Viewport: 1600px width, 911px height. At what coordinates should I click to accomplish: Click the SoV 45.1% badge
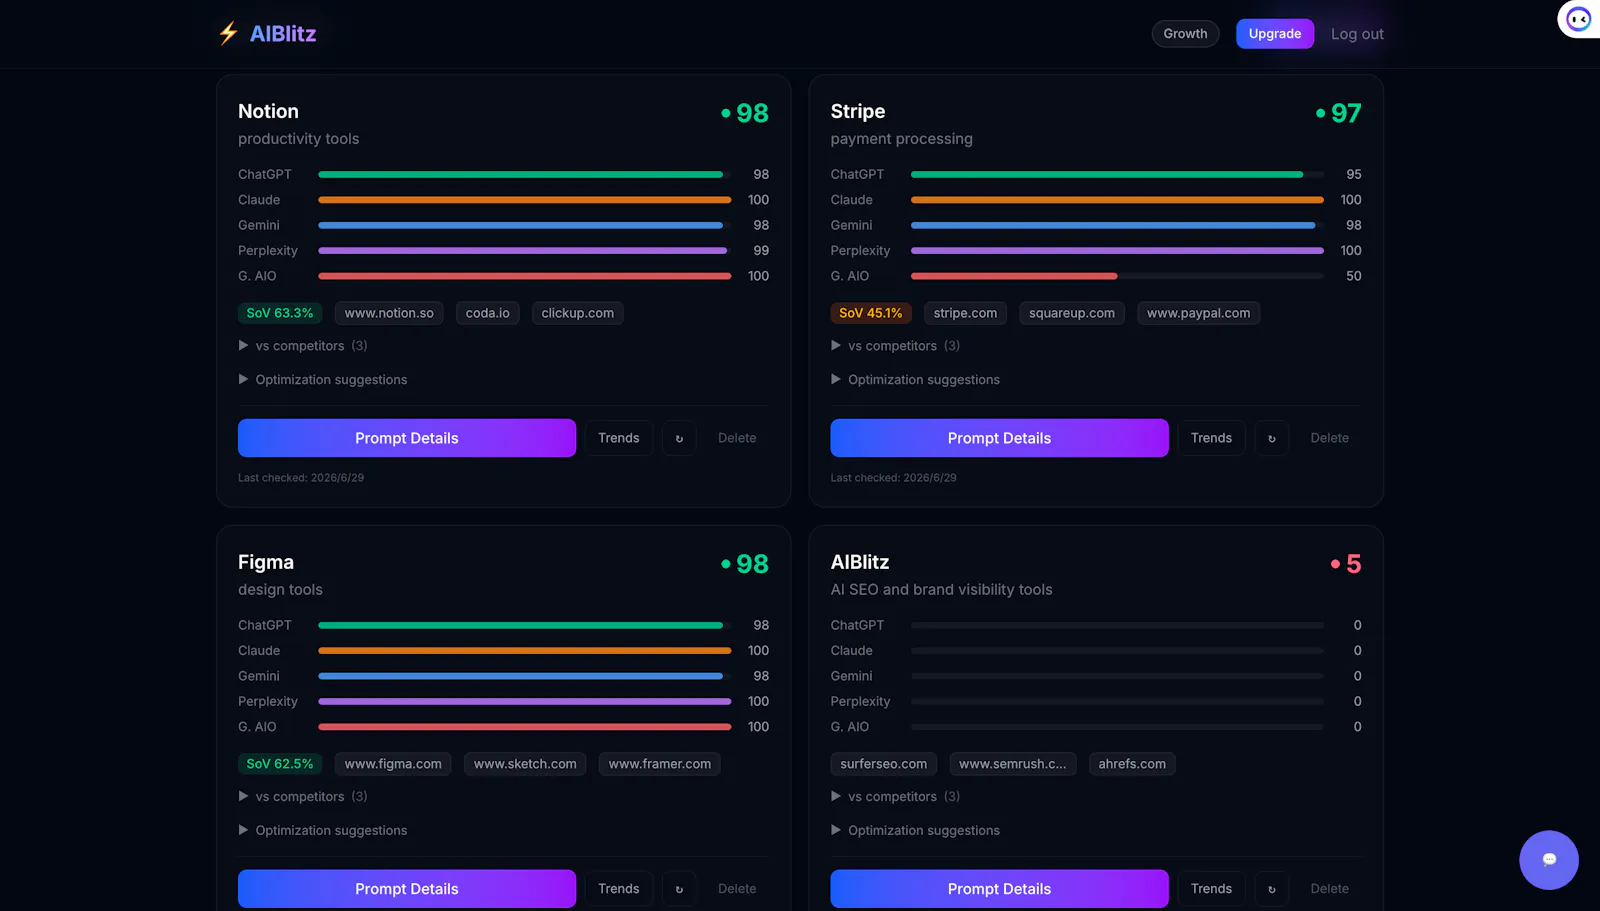coord(871,313)
